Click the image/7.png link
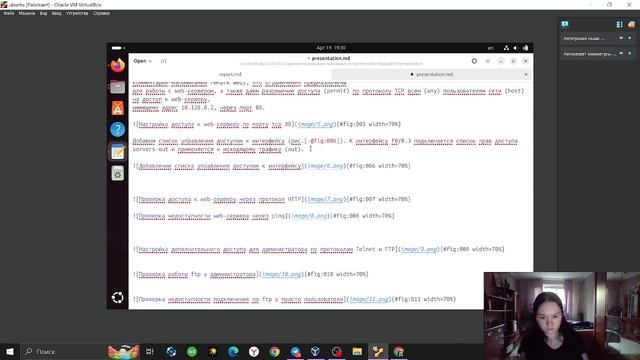 (325, 199)
